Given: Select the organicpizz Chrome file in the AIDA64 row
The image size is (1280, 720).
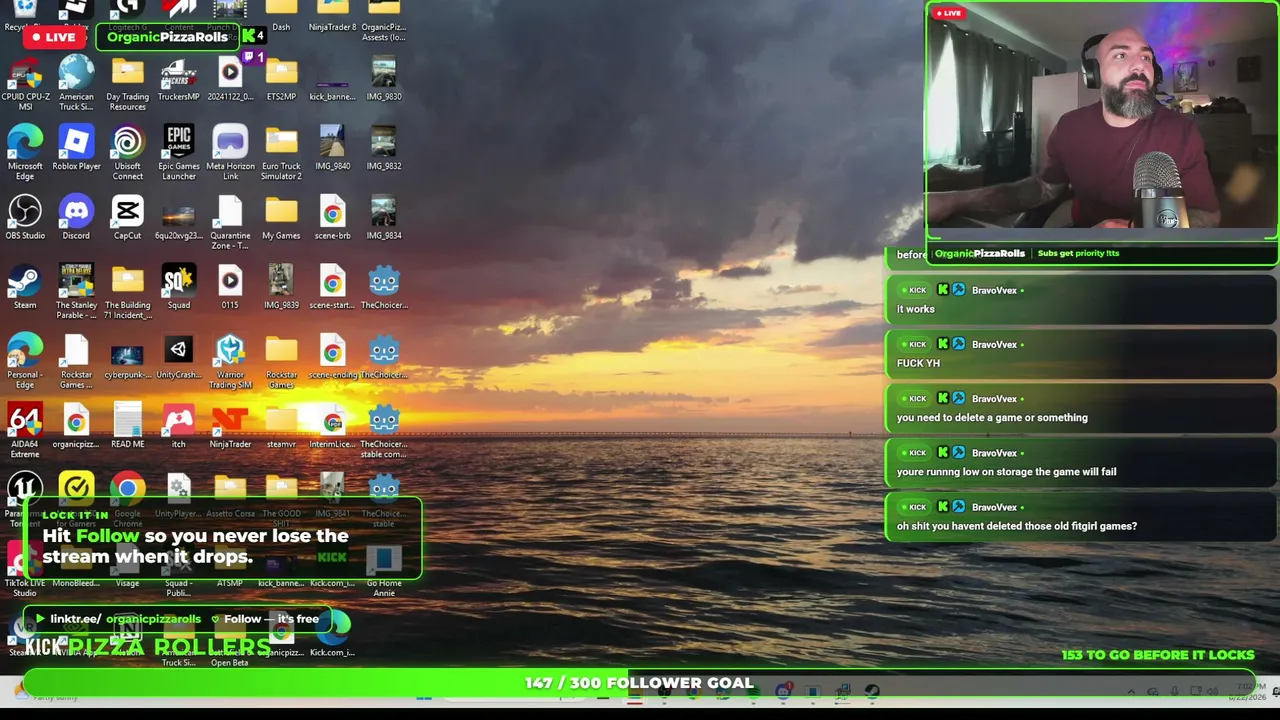Looking at the screenshot, I should coord(76,426).
